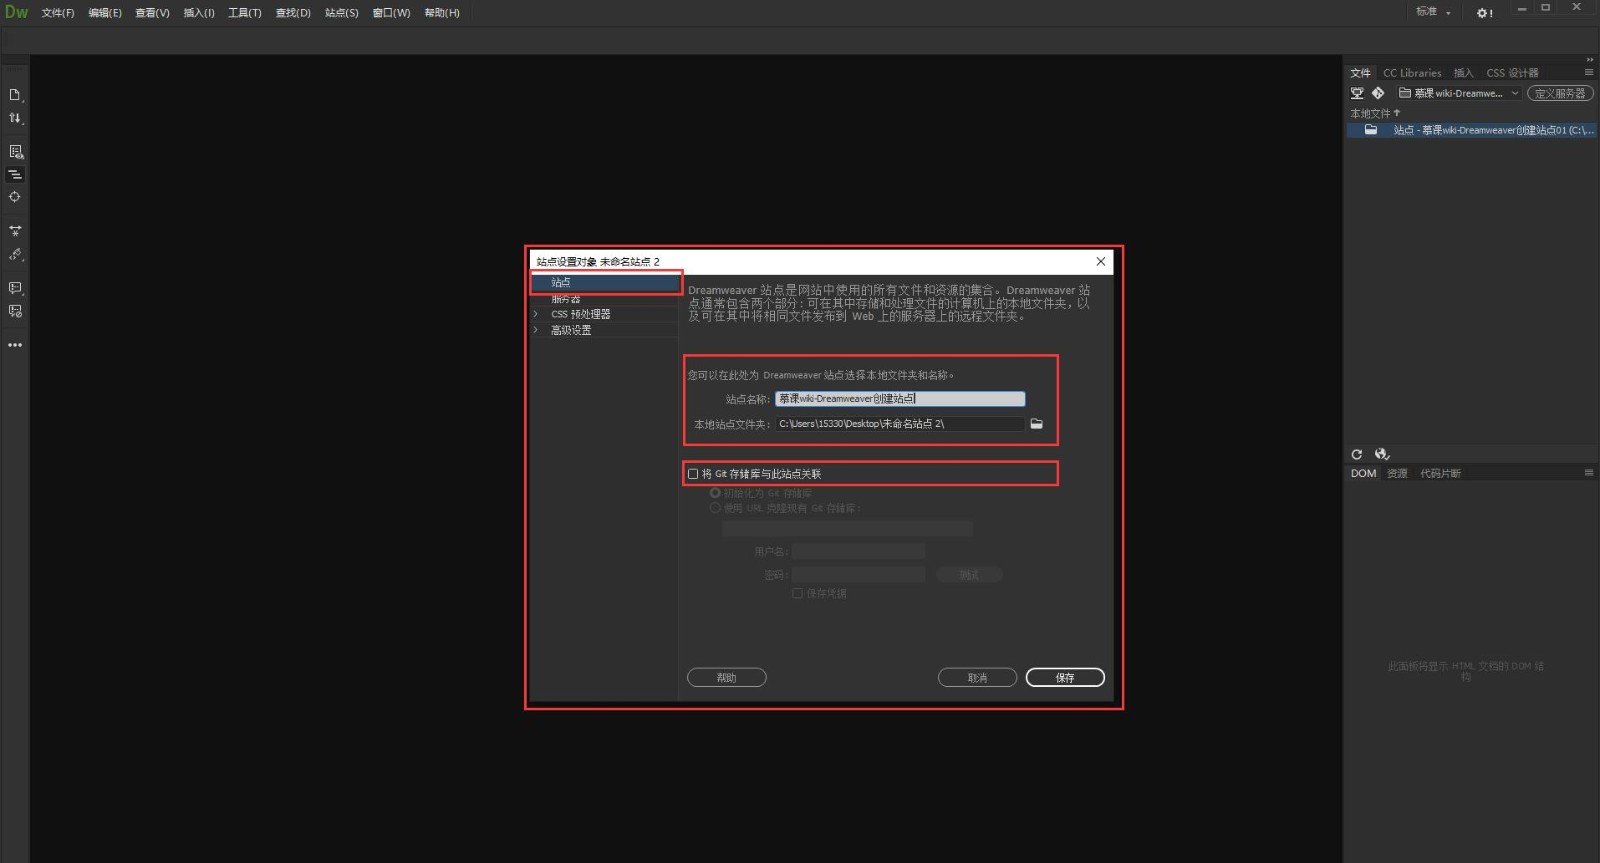Click the Apply Comment icon
The image size is (1600, 863).
click(15, 288)
